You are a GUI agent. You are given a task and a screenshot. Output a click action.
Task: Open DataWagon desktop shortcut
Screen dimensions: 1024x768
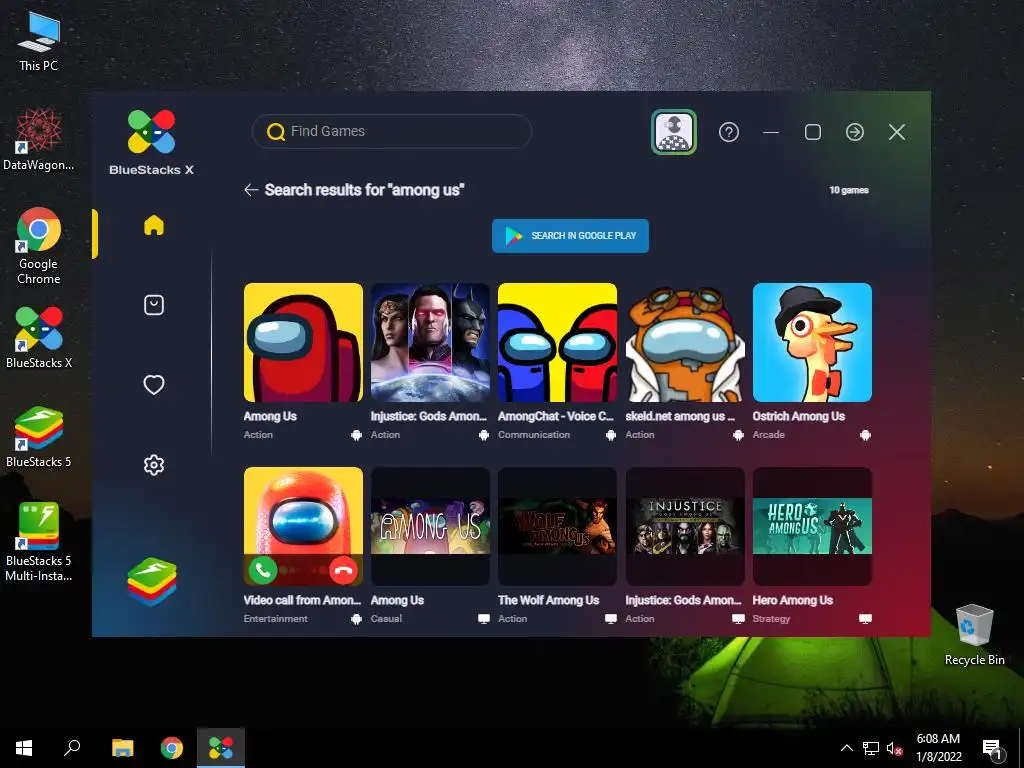point(39,140)
